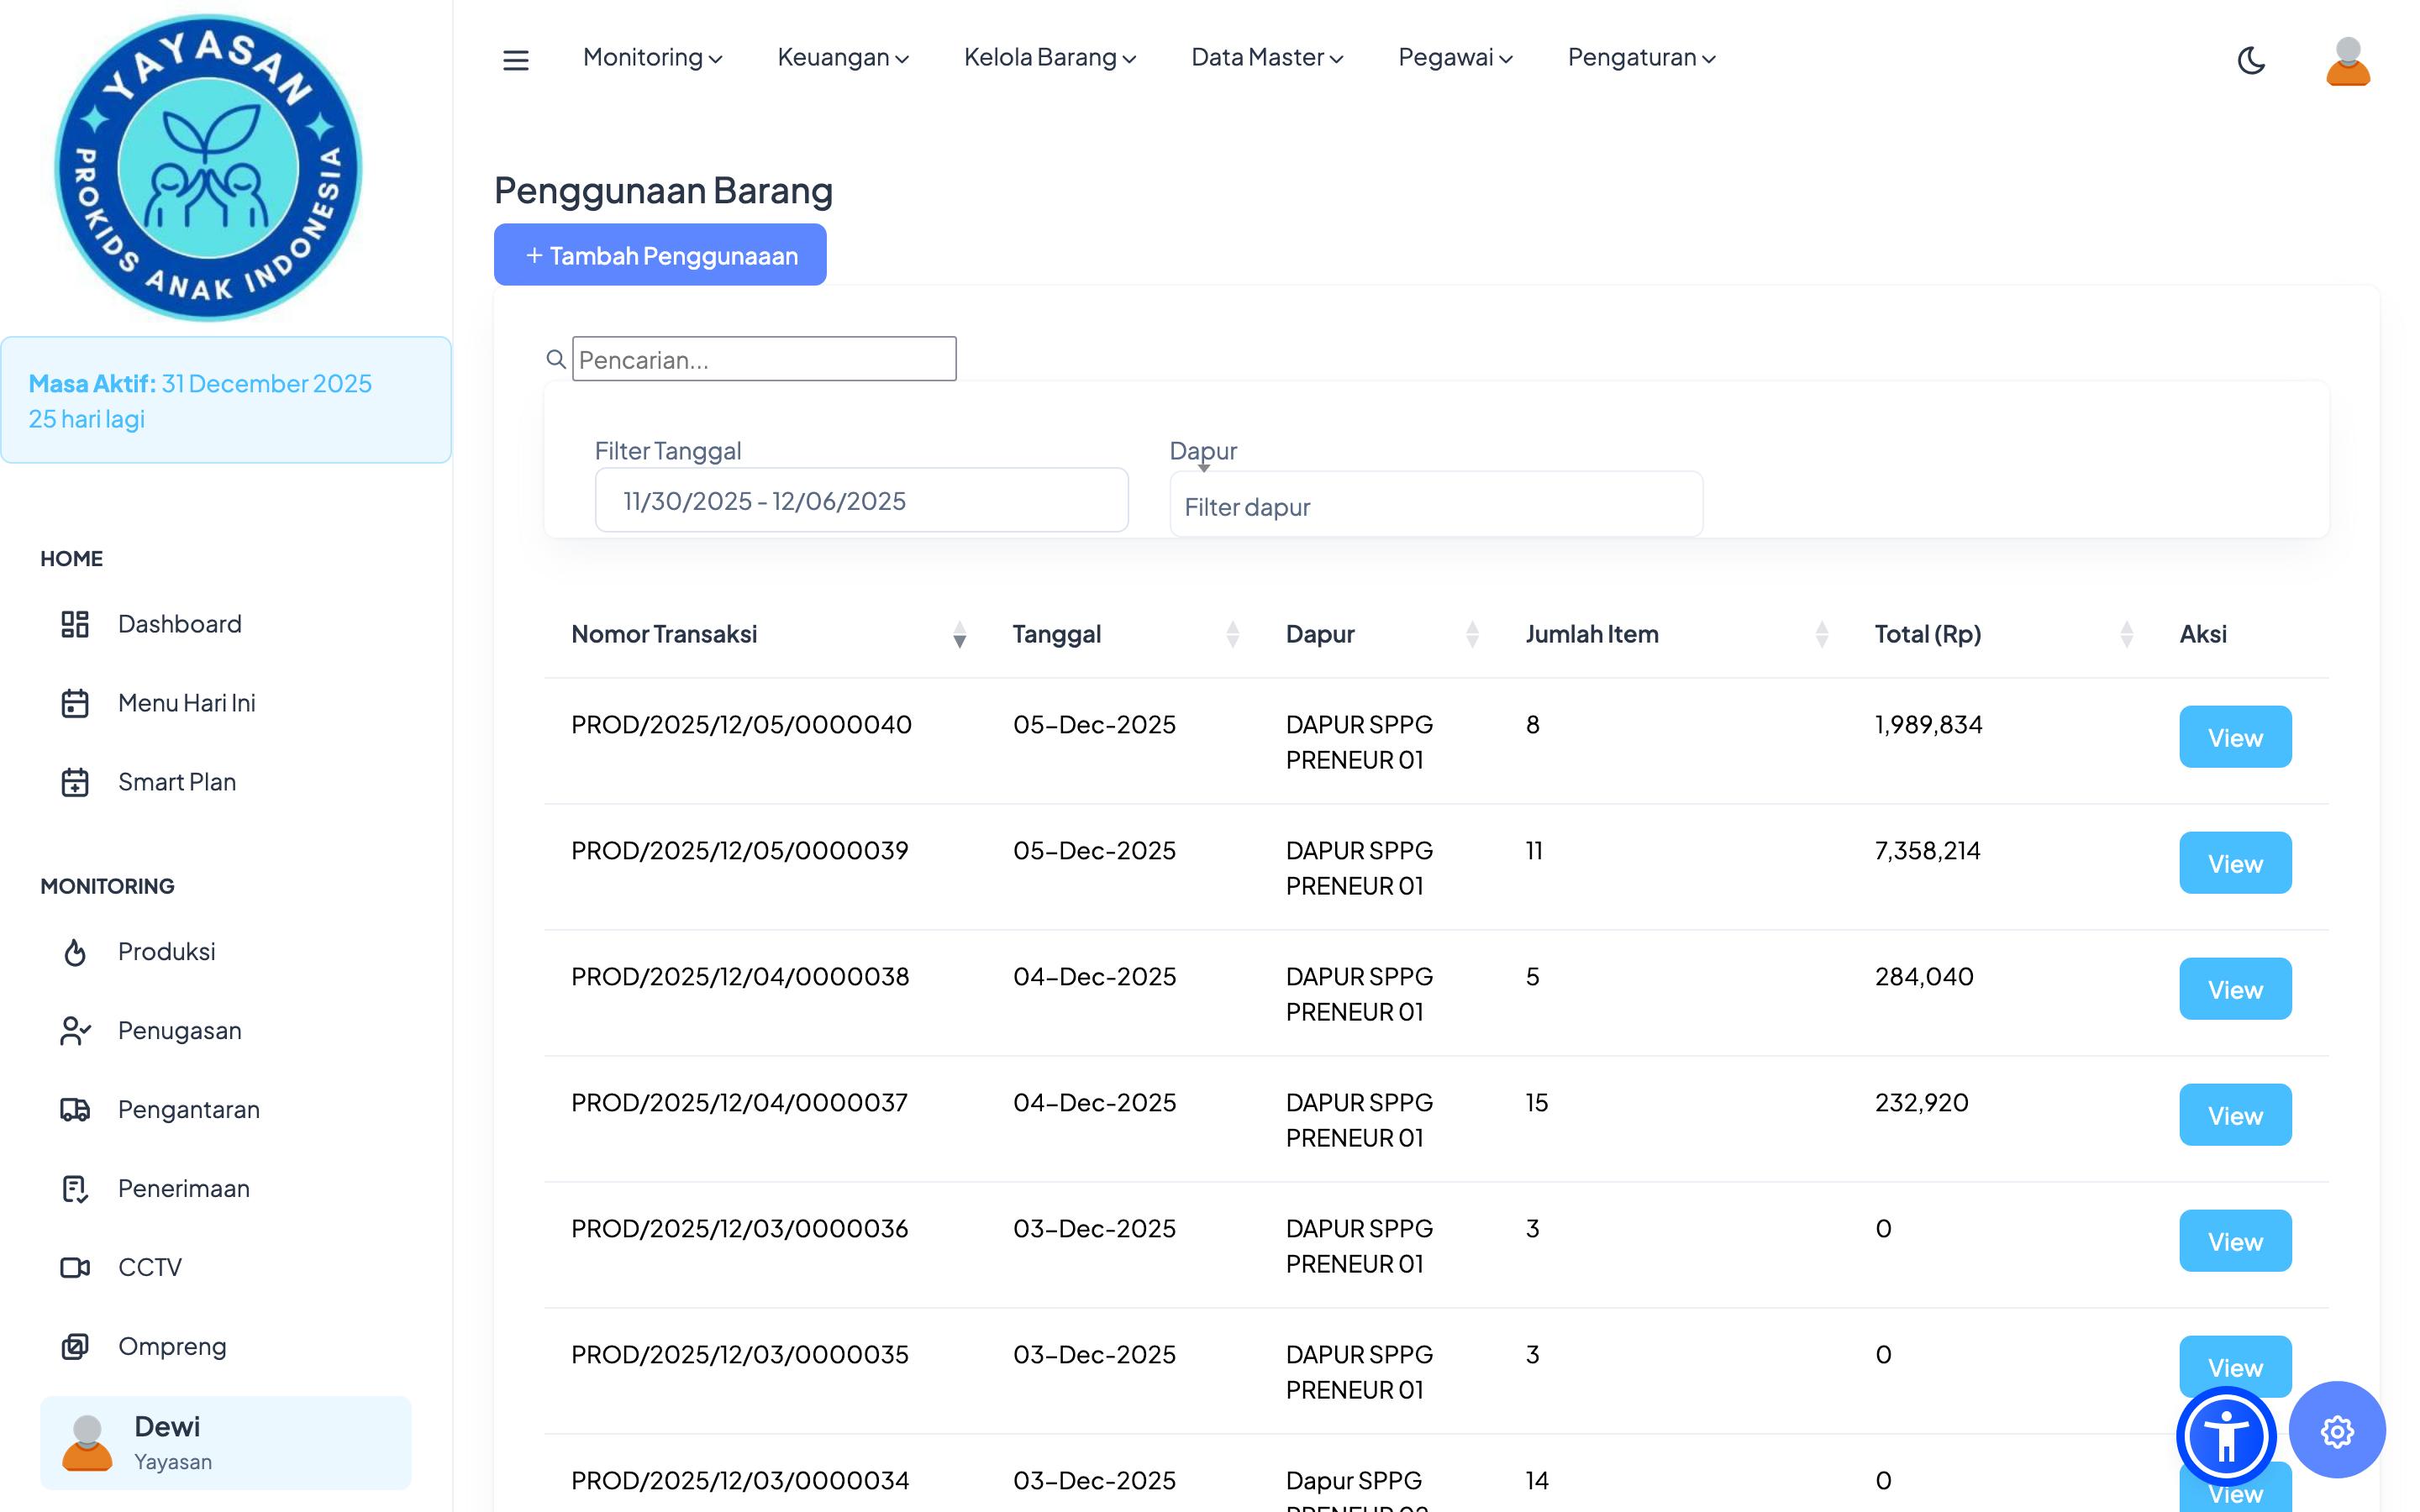The height and width of the screenshot is (1512, 2420).
Task: Open the Keuangan menu
Action: (842, 58)
